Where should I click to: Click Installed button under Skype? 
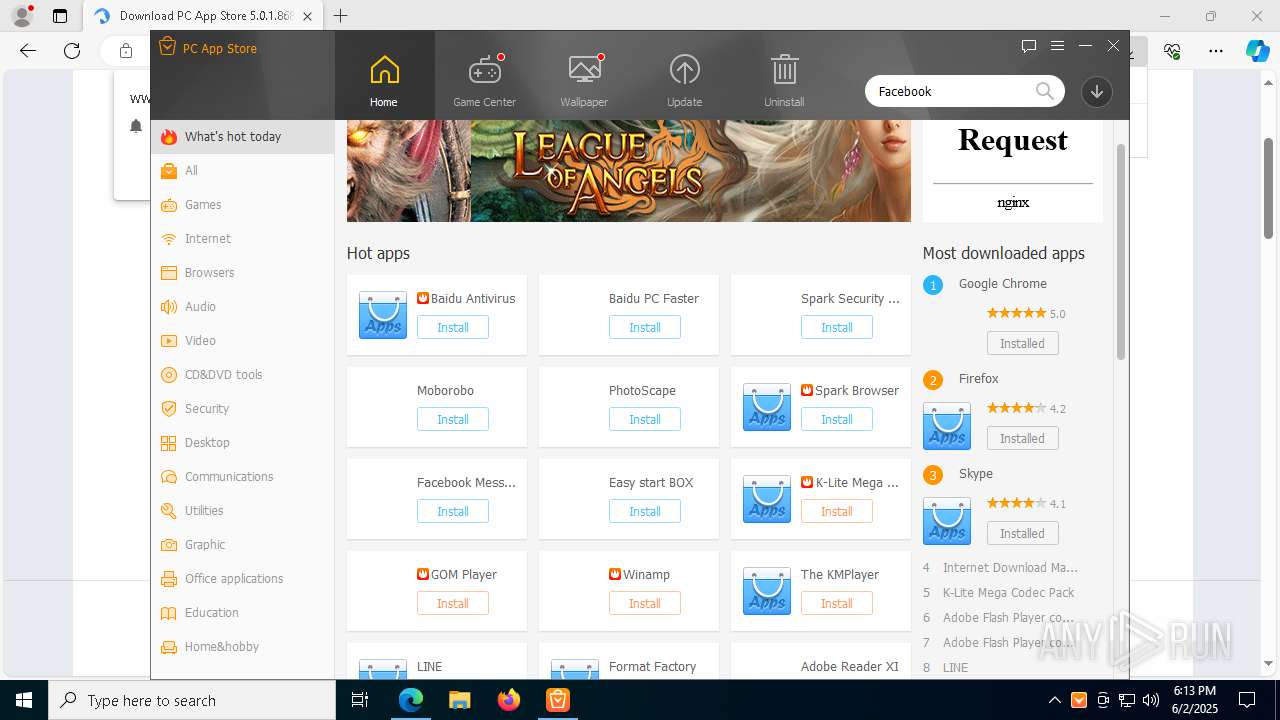click(x=1023, y=534)
